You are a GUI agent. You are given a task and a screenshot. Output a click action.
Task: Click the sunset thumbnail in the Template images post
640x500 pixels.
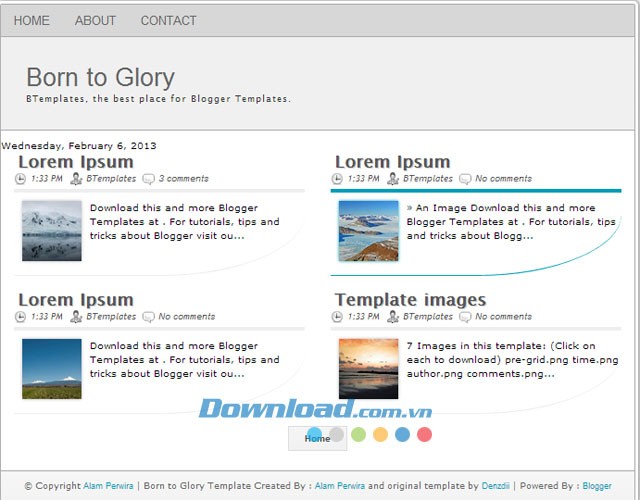[368, 368]
